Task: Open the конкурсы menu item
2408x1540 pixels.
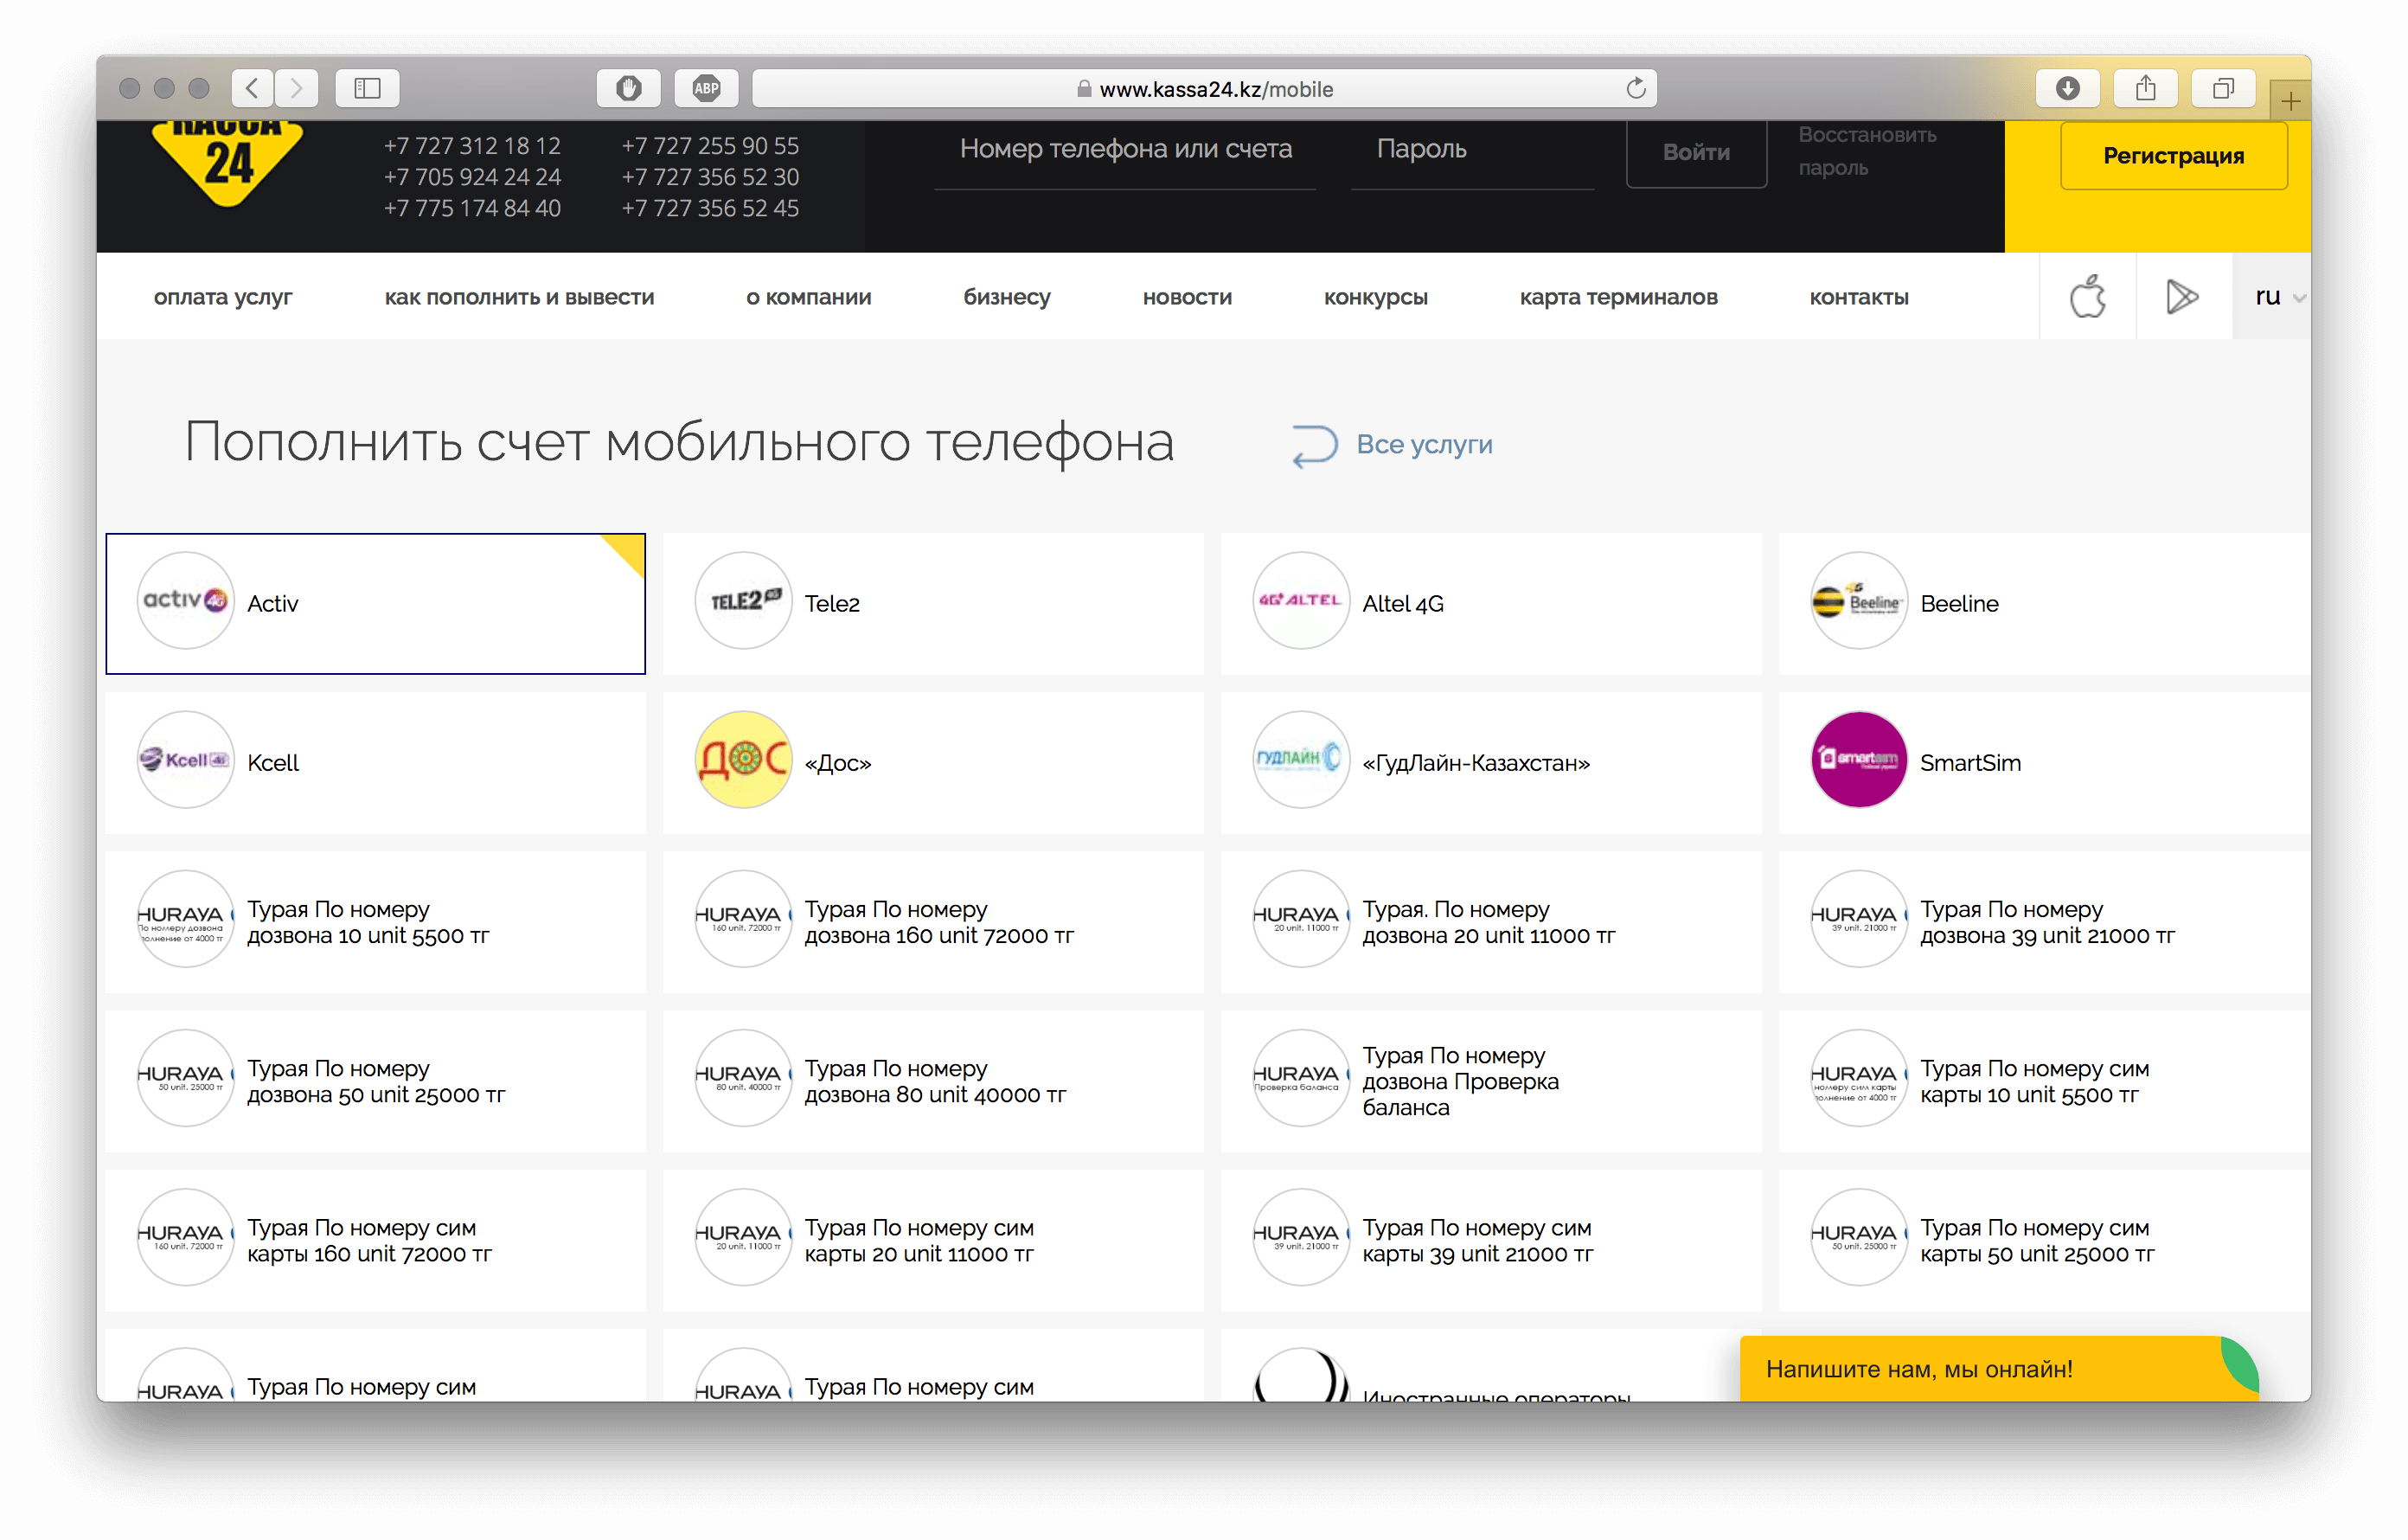Action: 1376,297
